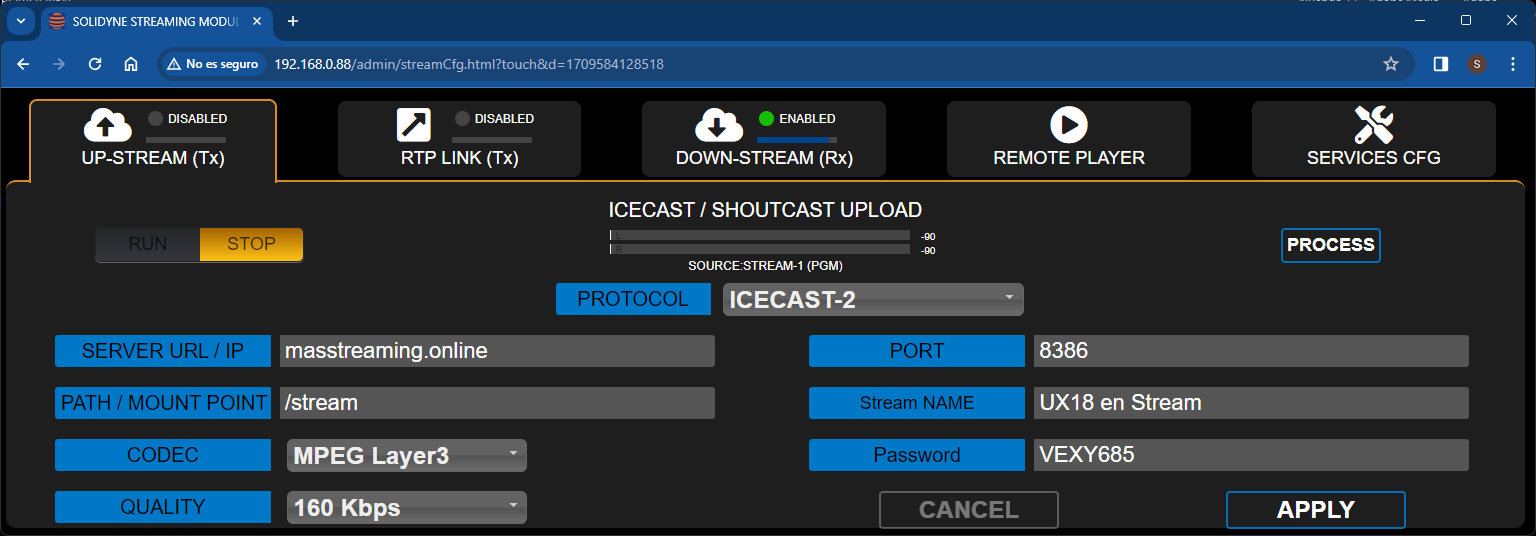Click the QUALITY label
This screenshot has width=1536, height=536.
coord(163,507)
